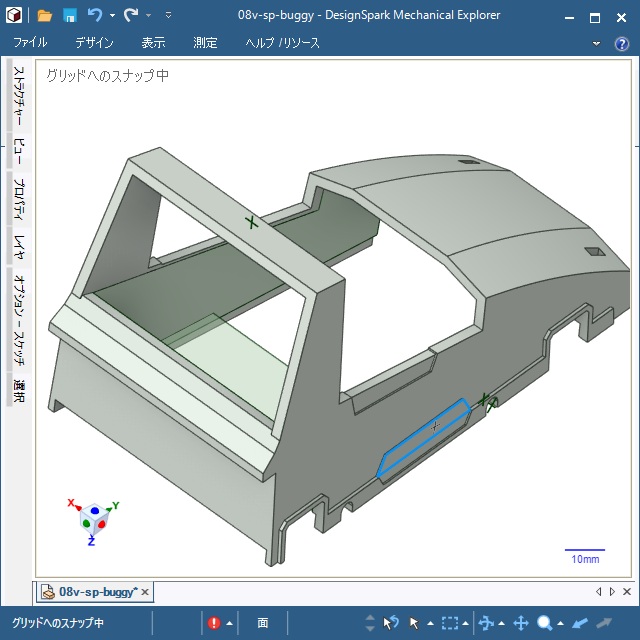Undo the last action with the undo arrow
The image size is (640, 640).
(x=95, y=16)
